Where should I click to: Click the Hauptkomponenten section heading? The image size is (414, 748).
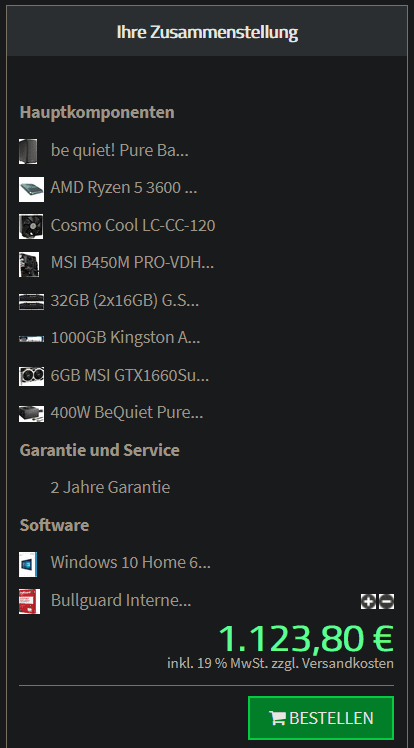click(97, 113)
